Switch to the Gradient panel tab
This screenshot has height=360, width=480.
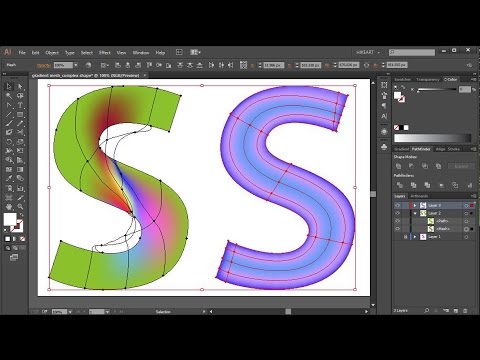pyautogui.click(x=402, y=149)
